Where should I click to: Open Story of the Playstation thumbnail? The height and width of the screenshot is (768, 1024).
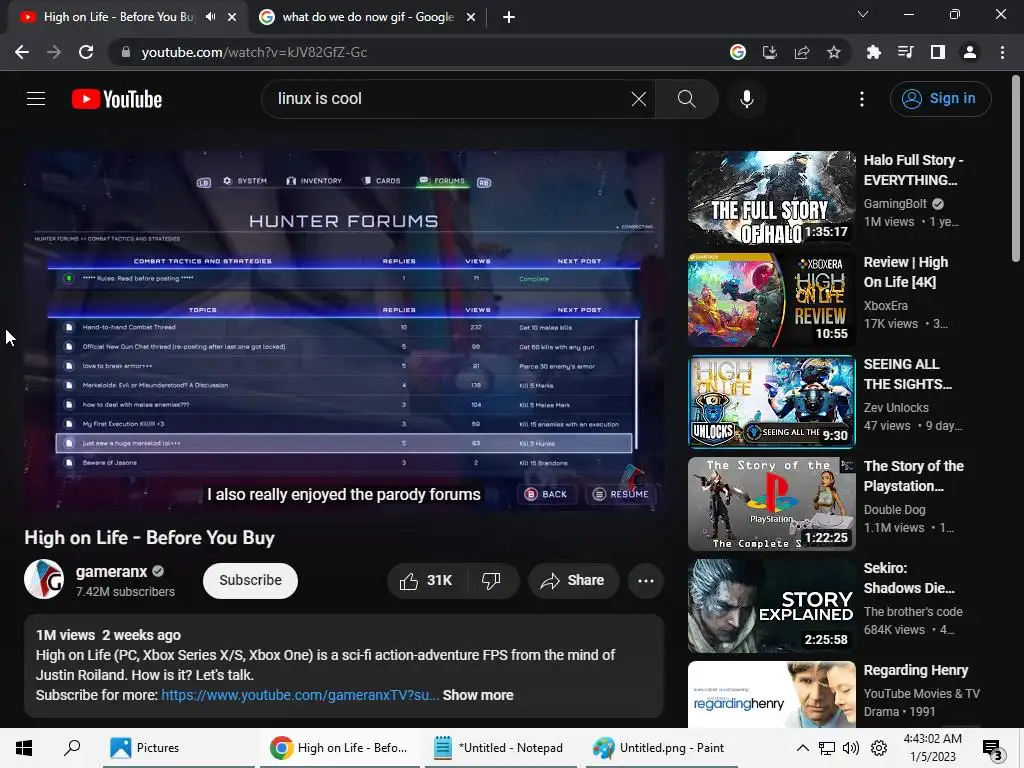[x=771, y=504]
